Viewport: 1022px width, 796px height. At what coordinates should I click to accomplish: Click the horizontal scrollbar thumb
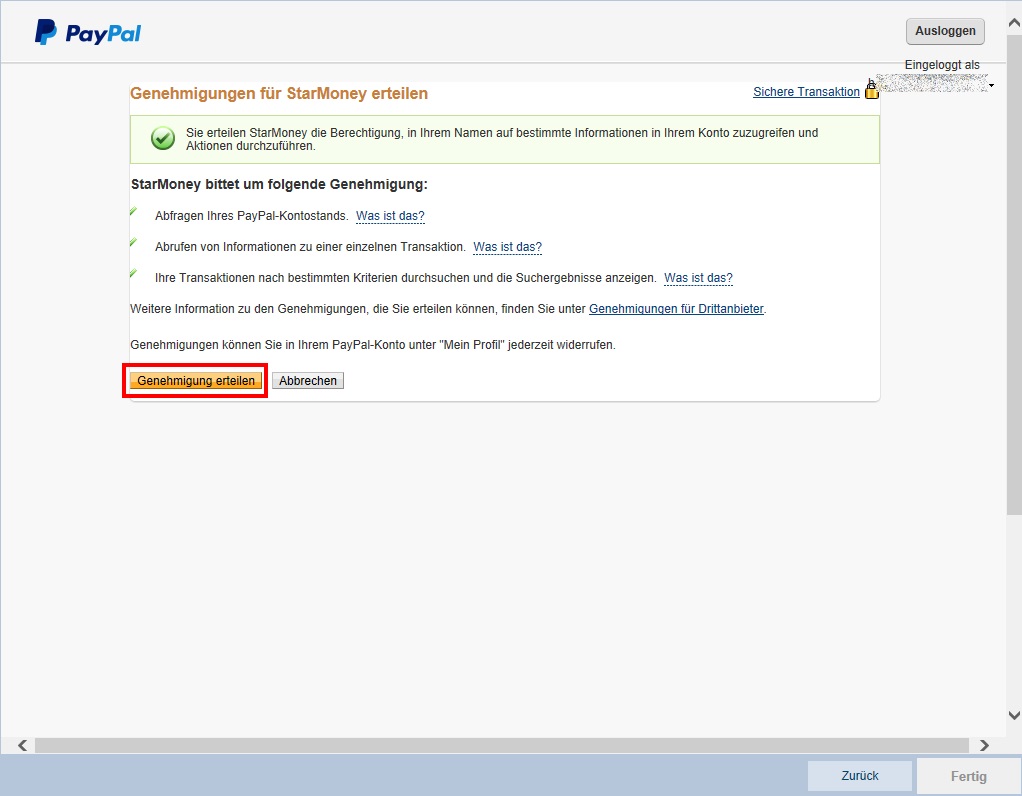point(502,745)
